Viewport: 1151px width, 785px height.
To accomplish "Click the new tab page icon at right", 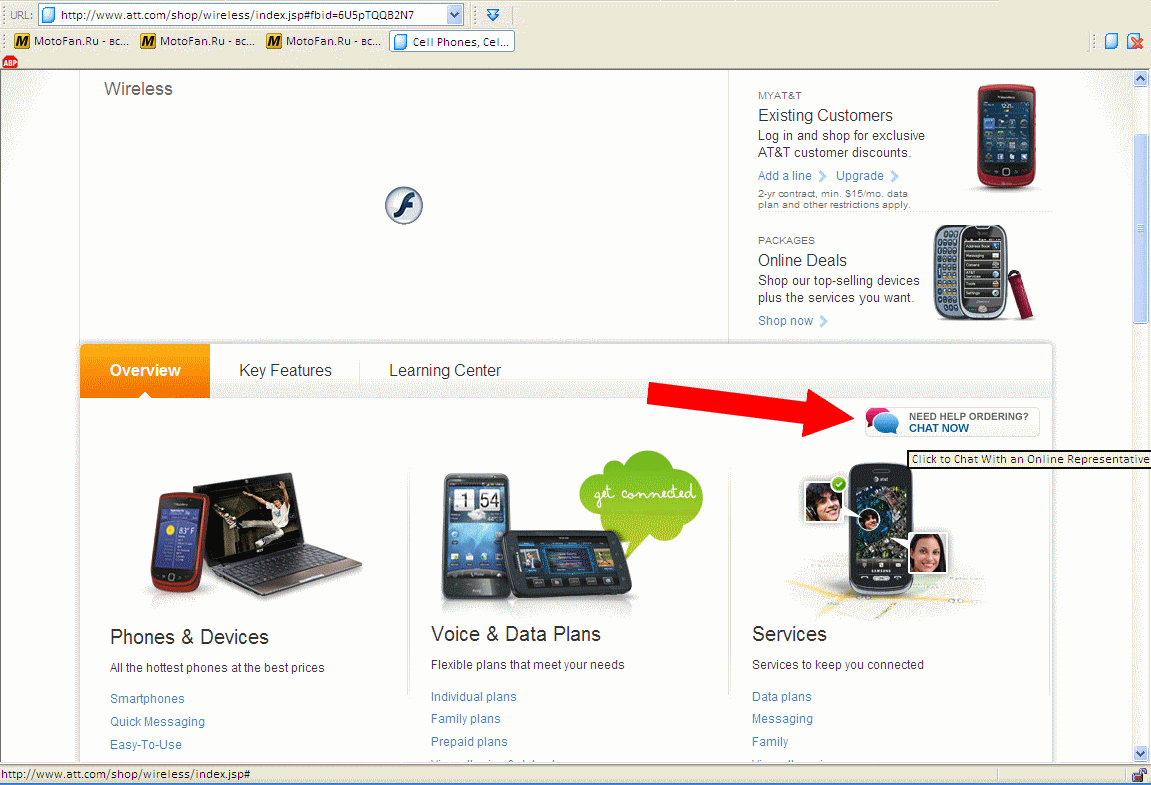I will [1111, 41].
